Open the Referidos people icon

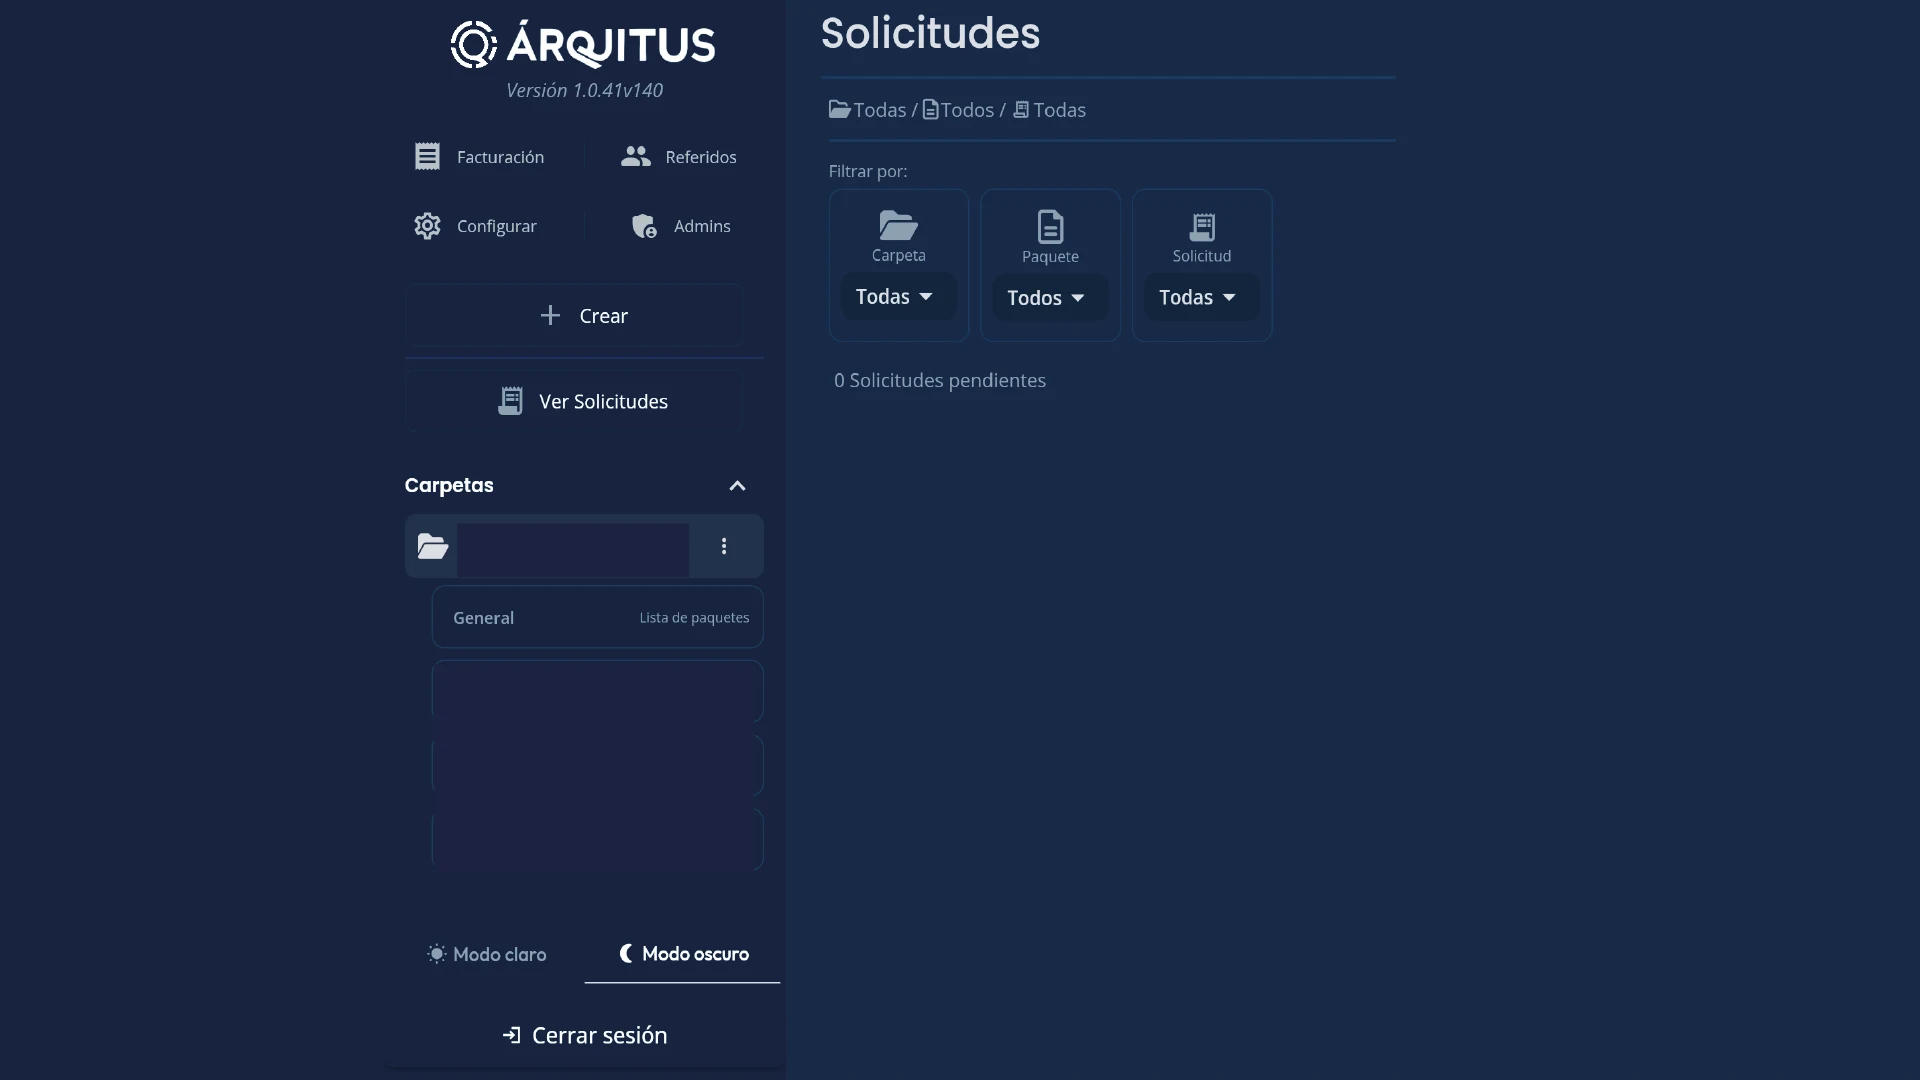pyautogui.click(x=636, y=157)
